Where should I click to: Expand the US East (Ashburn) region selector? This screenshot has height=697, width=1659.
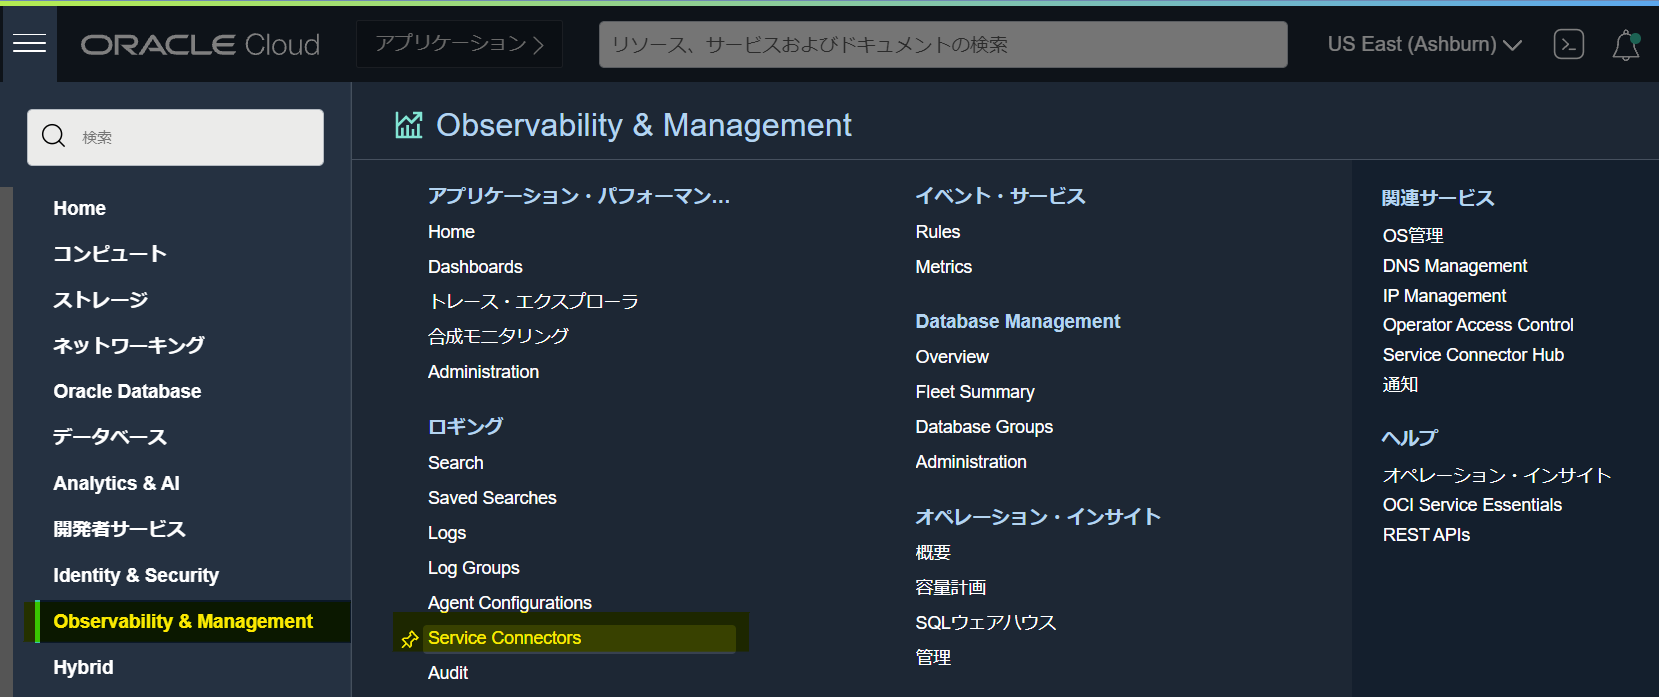(x=1424, y=45)
